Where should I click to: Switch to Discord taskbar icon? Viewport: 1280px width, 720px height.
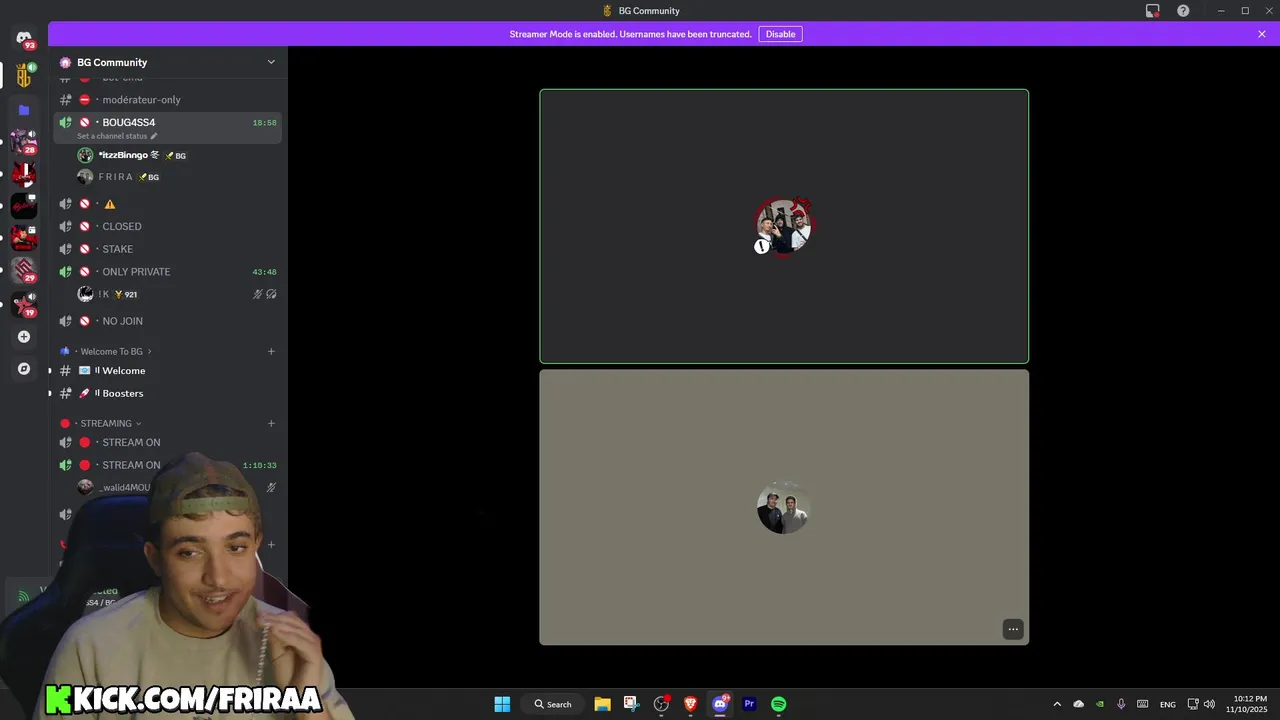[x=720, y=704]
